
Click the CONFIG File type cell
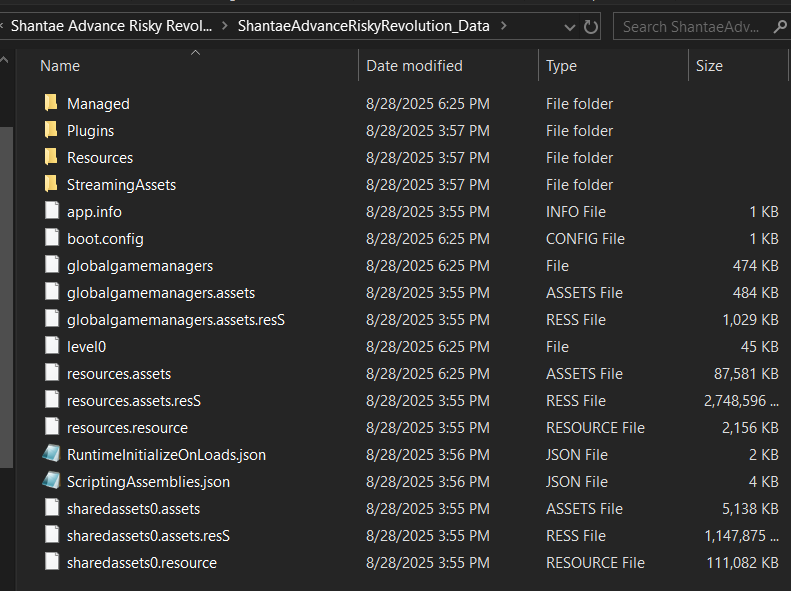click(x=585, y=239)
